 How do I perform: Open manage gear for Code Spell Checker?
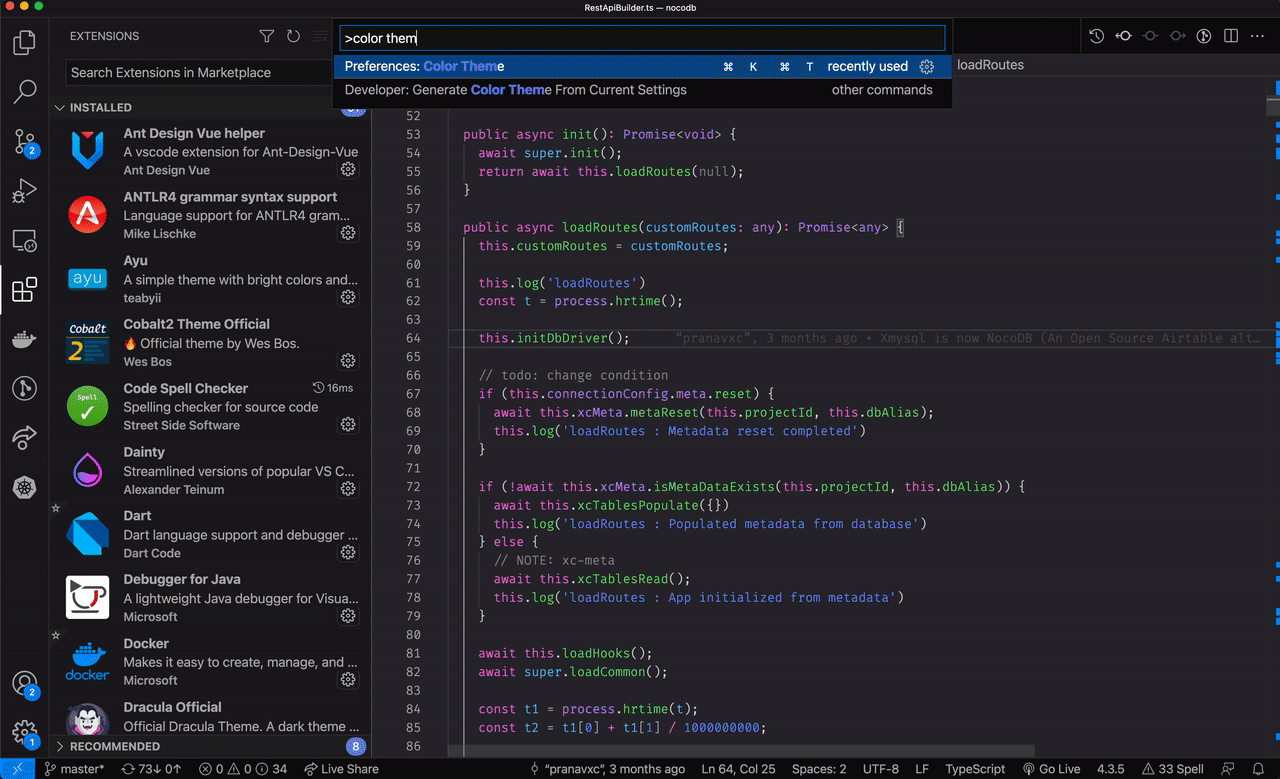(348, 424)
